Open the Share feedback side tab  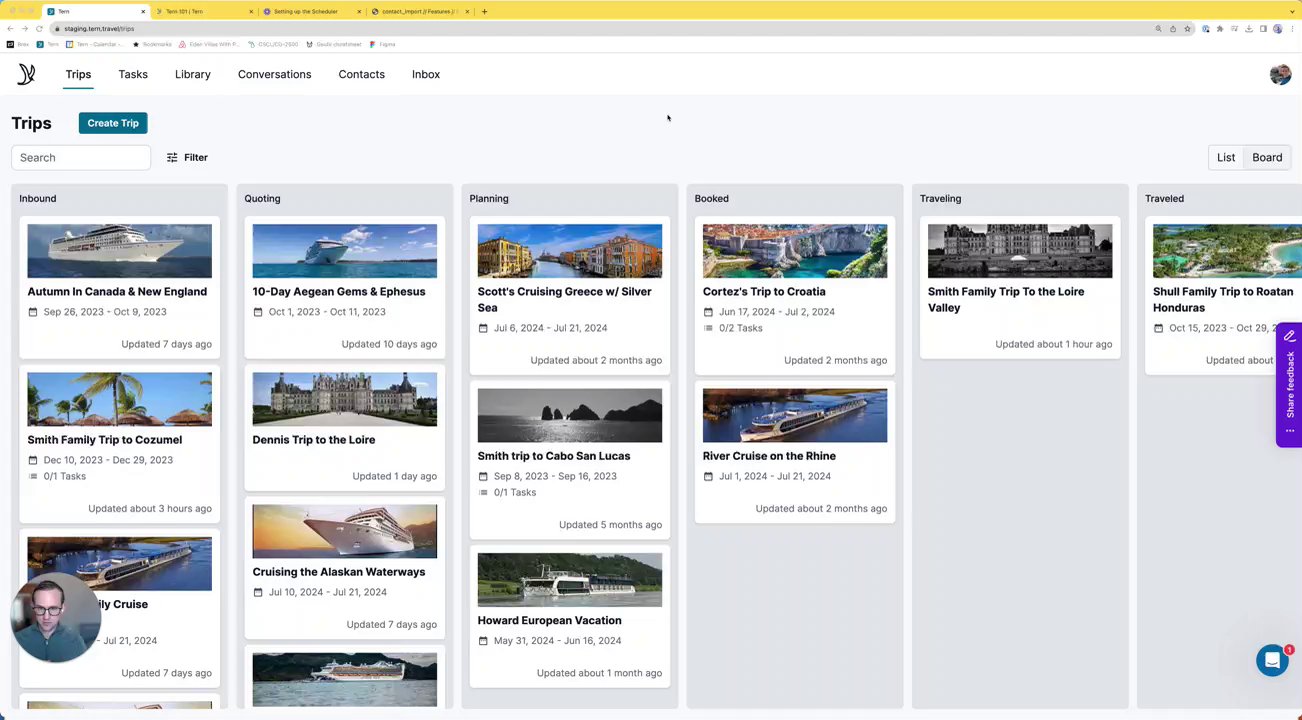[1289, 385]
